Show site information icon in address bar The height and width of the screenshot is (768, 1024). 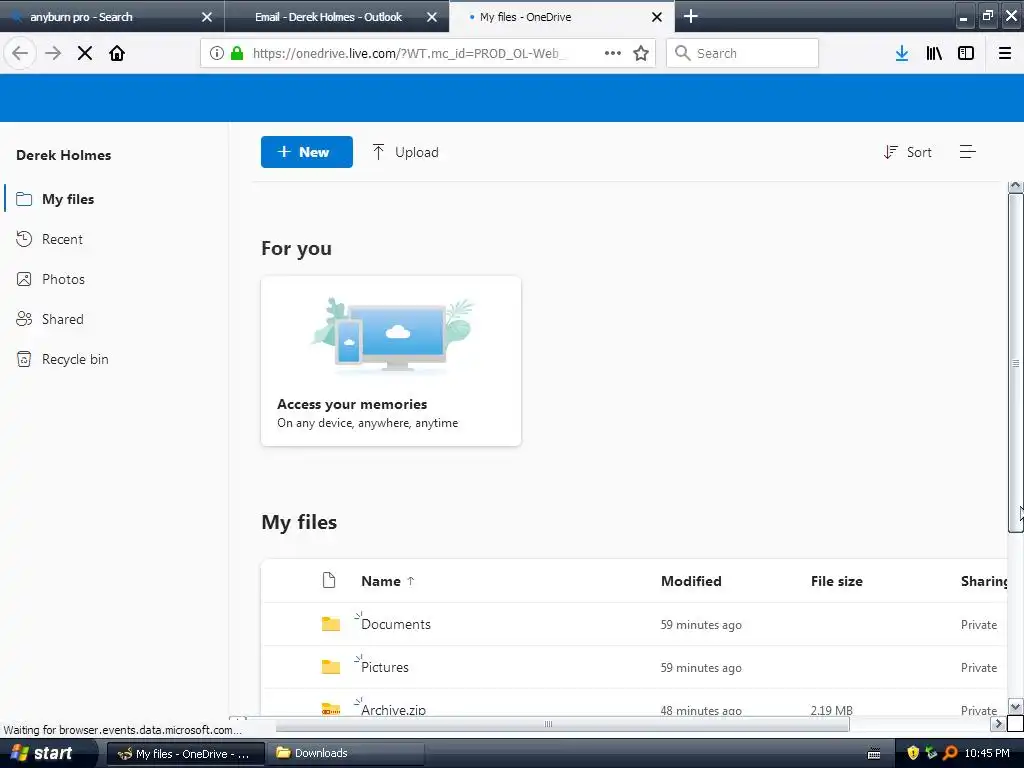click(x=216, y=54)
